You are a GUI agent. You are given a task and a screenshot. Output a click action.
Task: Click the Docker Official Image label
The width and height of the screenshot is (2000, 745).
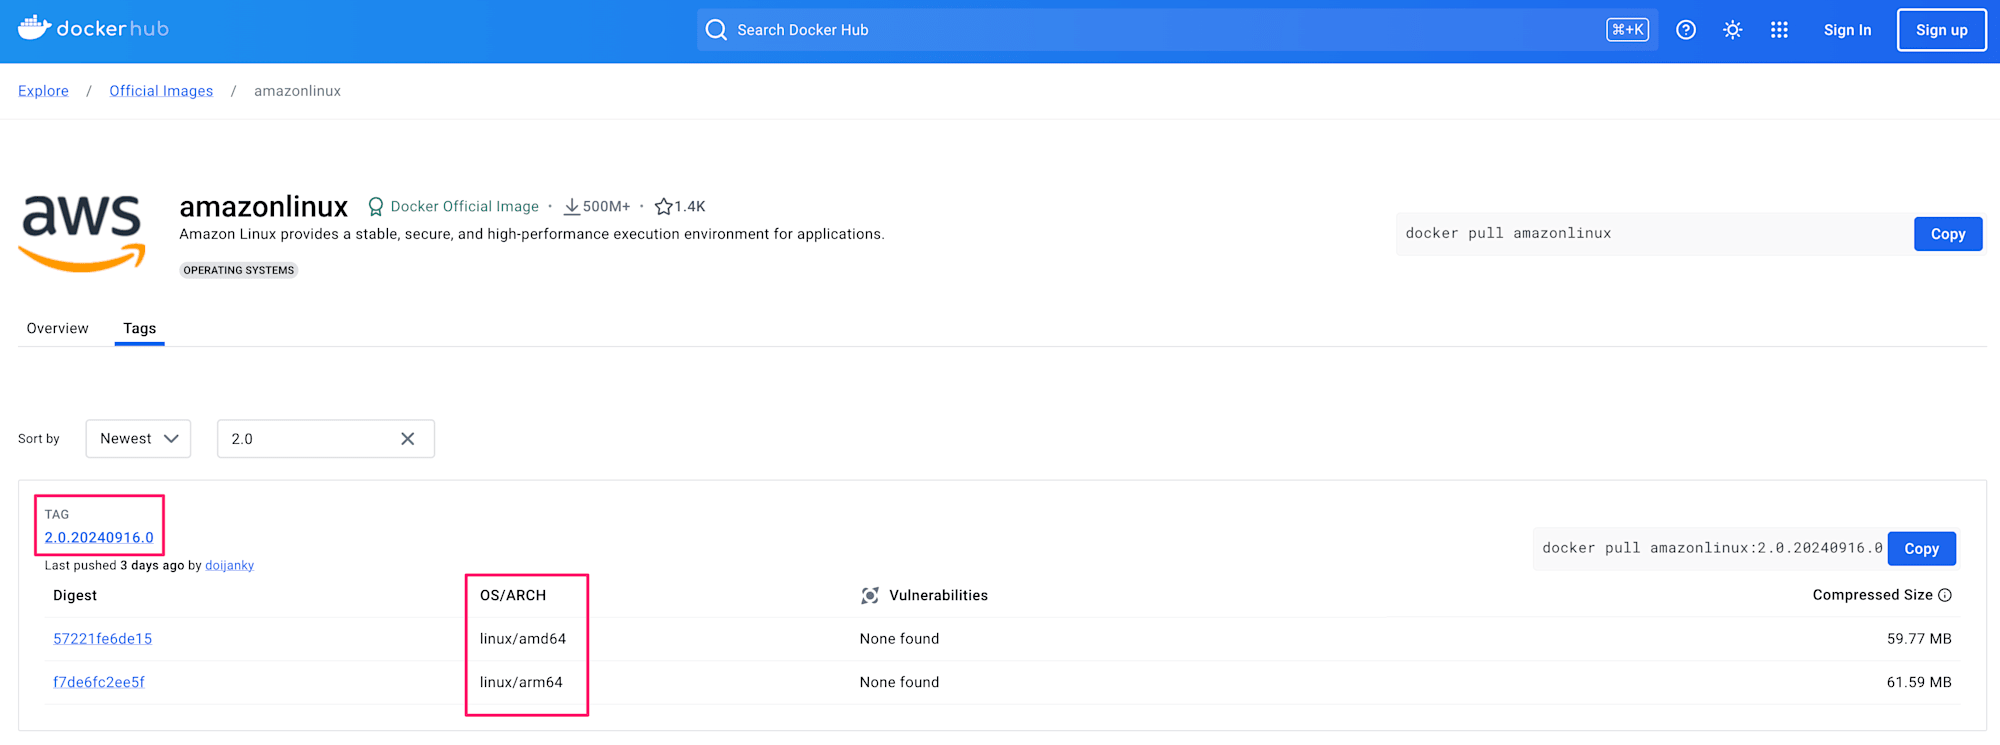(464, 207)
